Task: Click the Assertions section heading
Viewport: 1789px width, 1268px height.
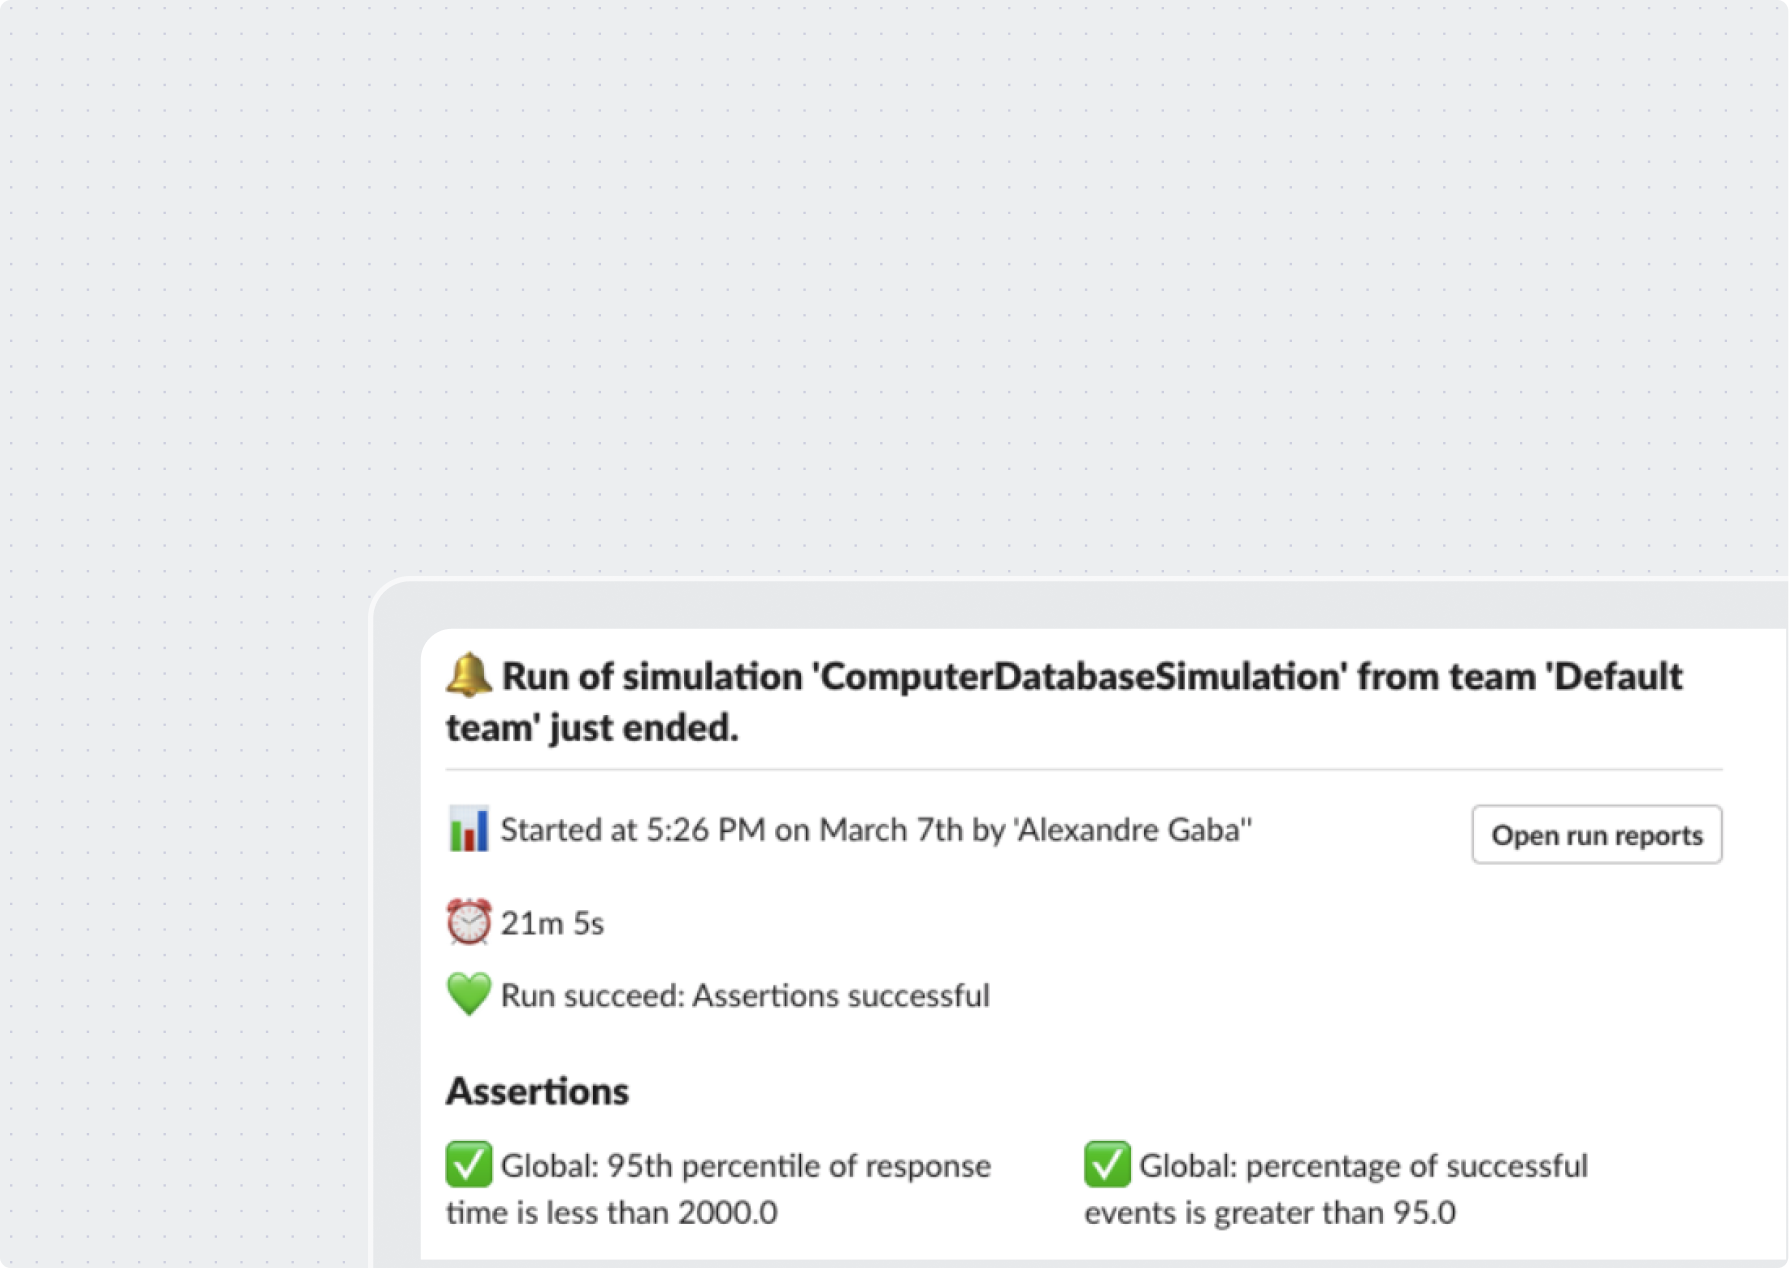Action: (x=537, y=1091)
